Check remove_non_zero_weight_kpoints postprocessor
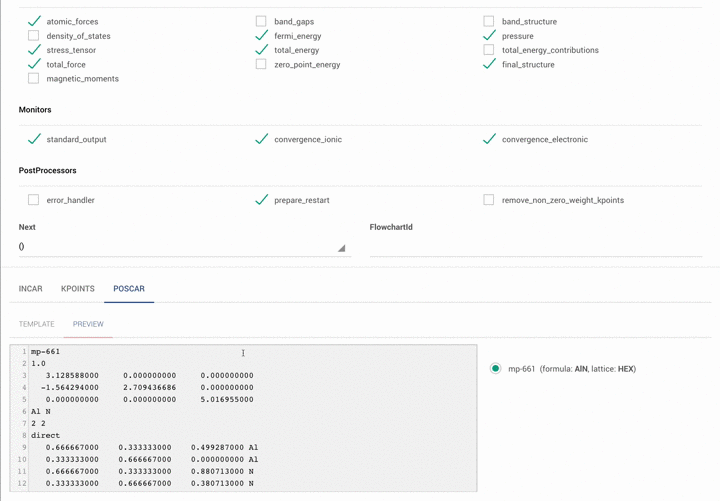The image size is (720, 501). (x=489, y=200)
